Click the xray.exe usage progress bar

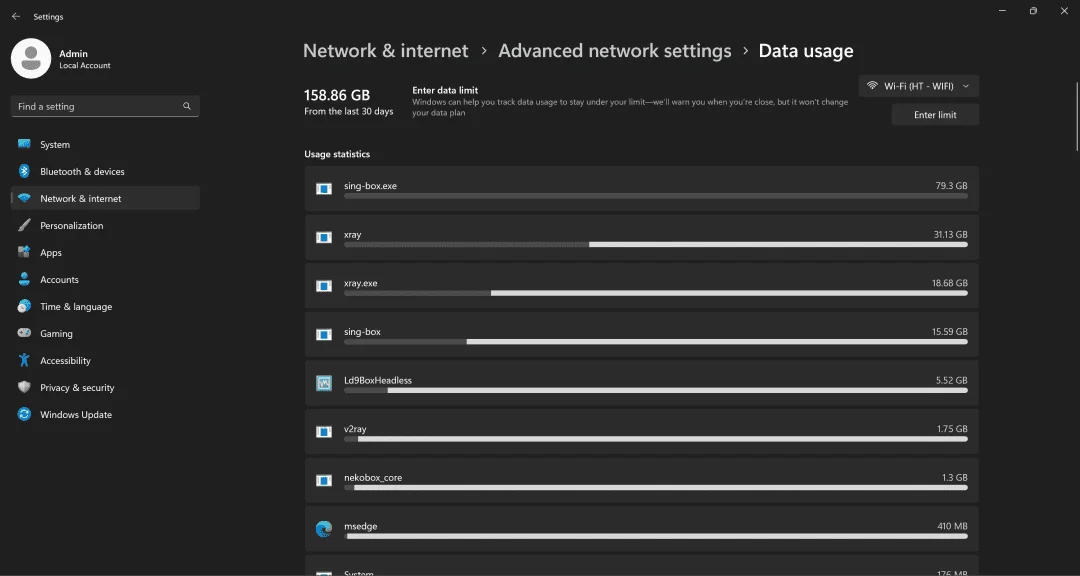[x=656, y=293]
